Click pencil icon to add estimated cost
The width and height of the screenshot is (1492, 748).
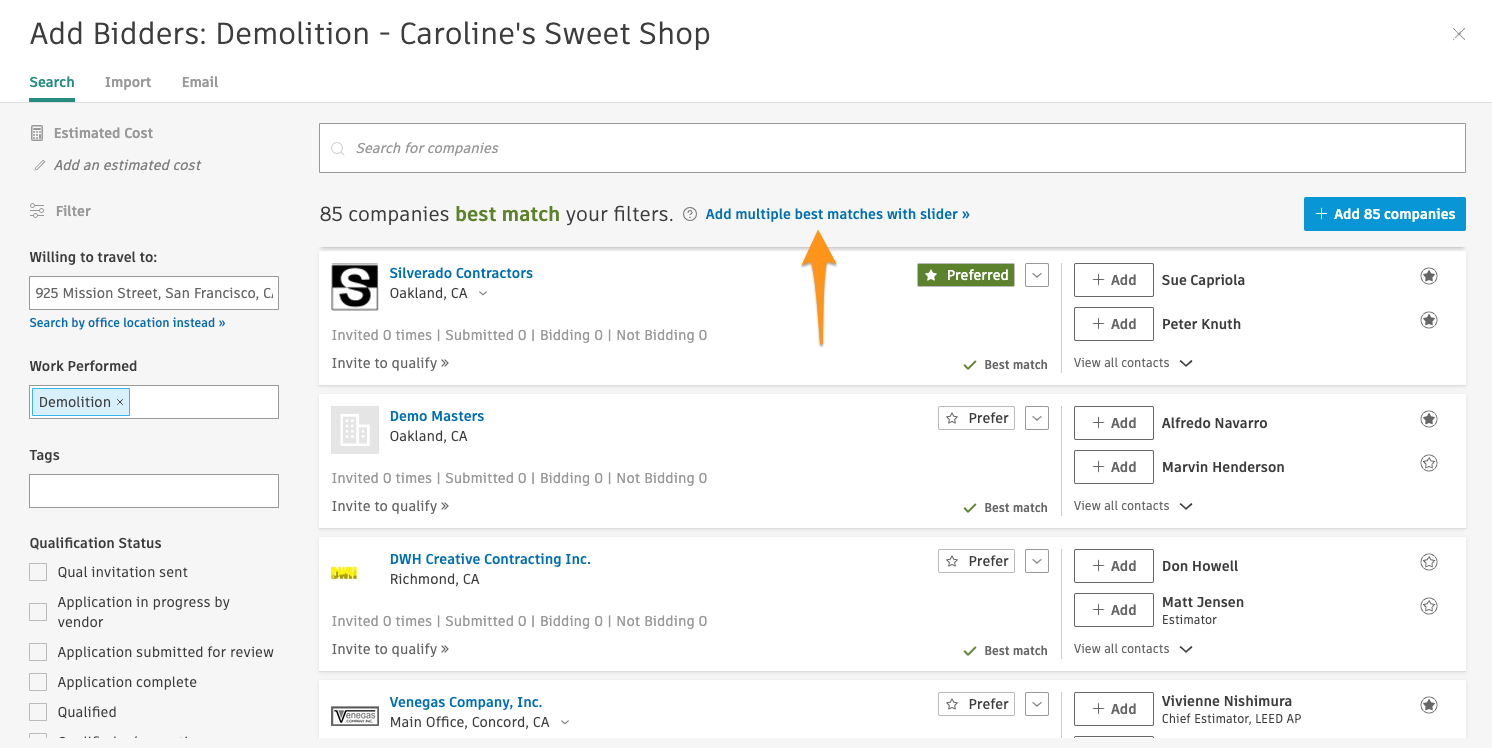(x=40, y=165)
